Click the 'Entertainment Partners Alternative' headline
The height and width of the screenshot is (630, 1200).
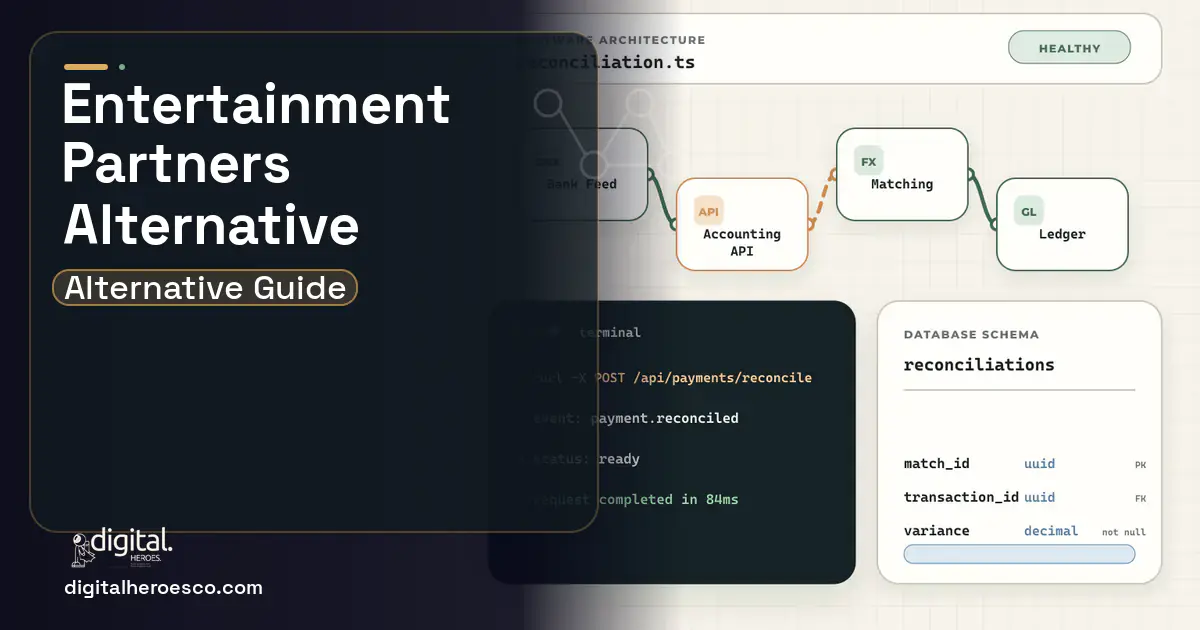click(256, 163)
